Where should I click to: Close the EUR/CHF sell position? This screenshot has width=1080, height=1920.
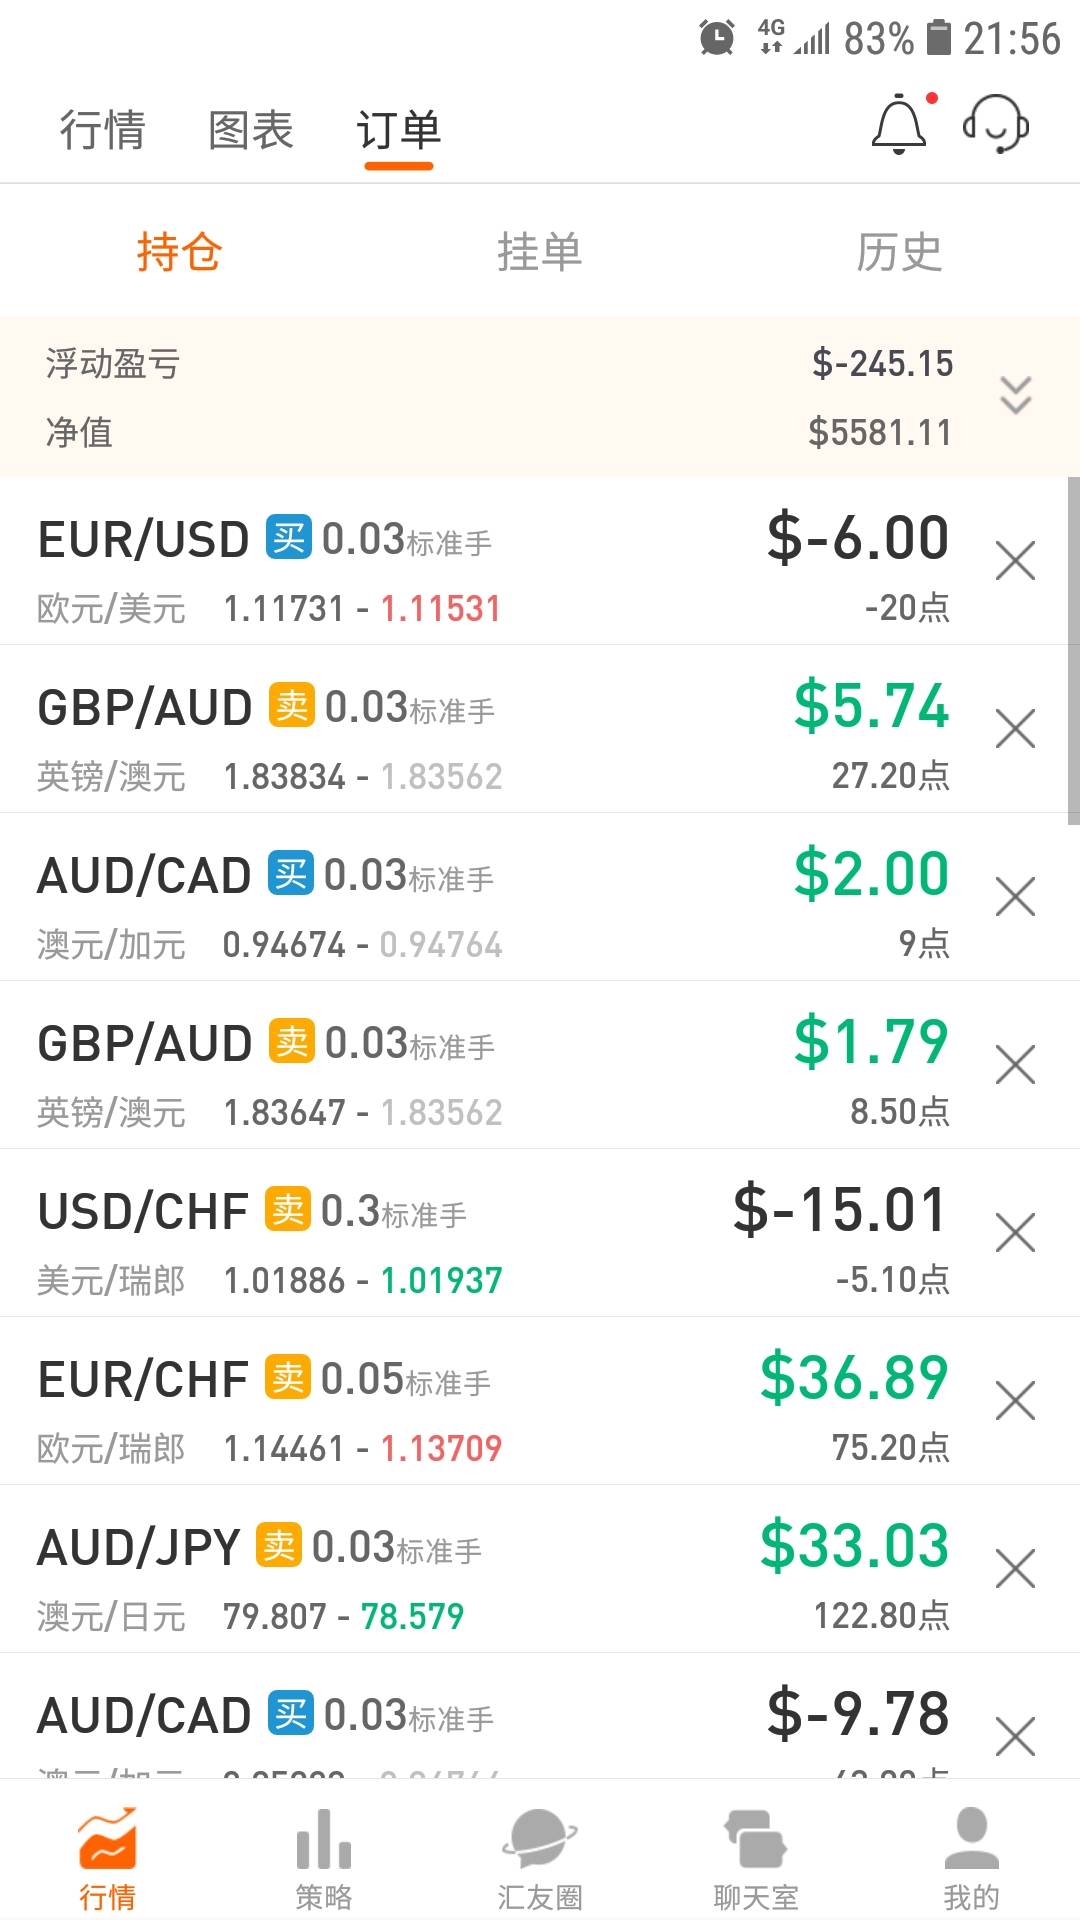pyautogui.click(x=1015, y=1401)
